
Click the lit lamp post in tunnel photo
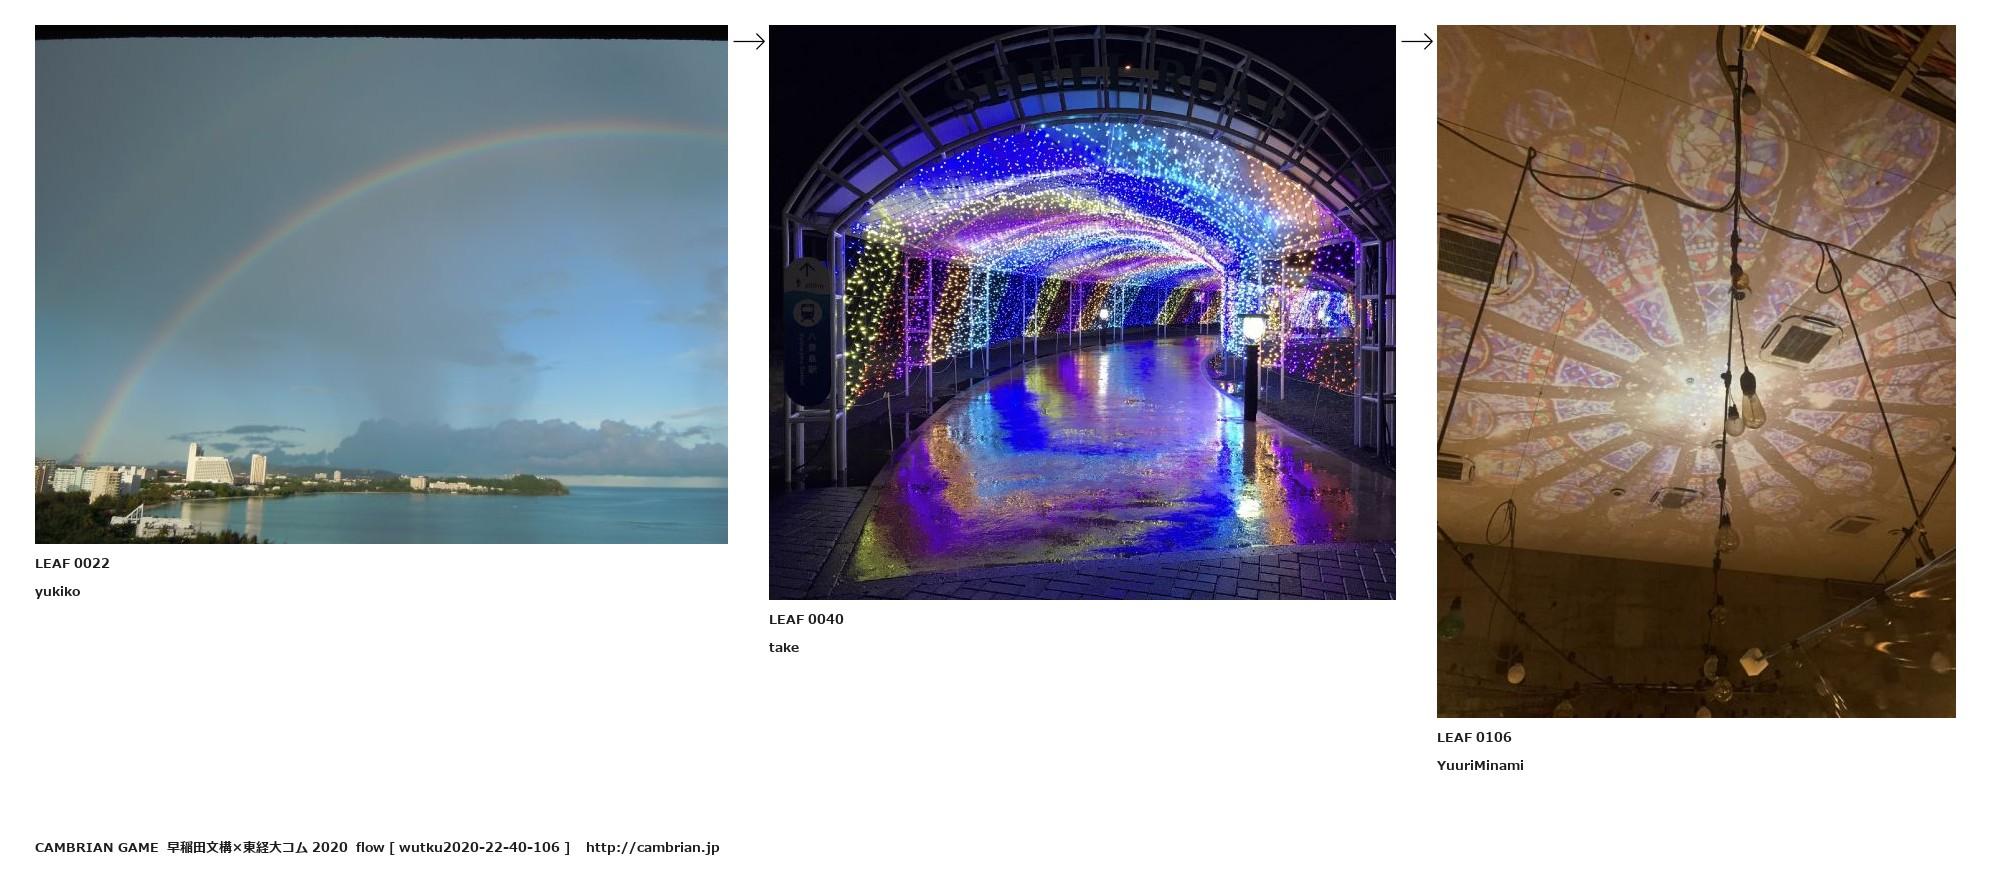pos(1252,360)
